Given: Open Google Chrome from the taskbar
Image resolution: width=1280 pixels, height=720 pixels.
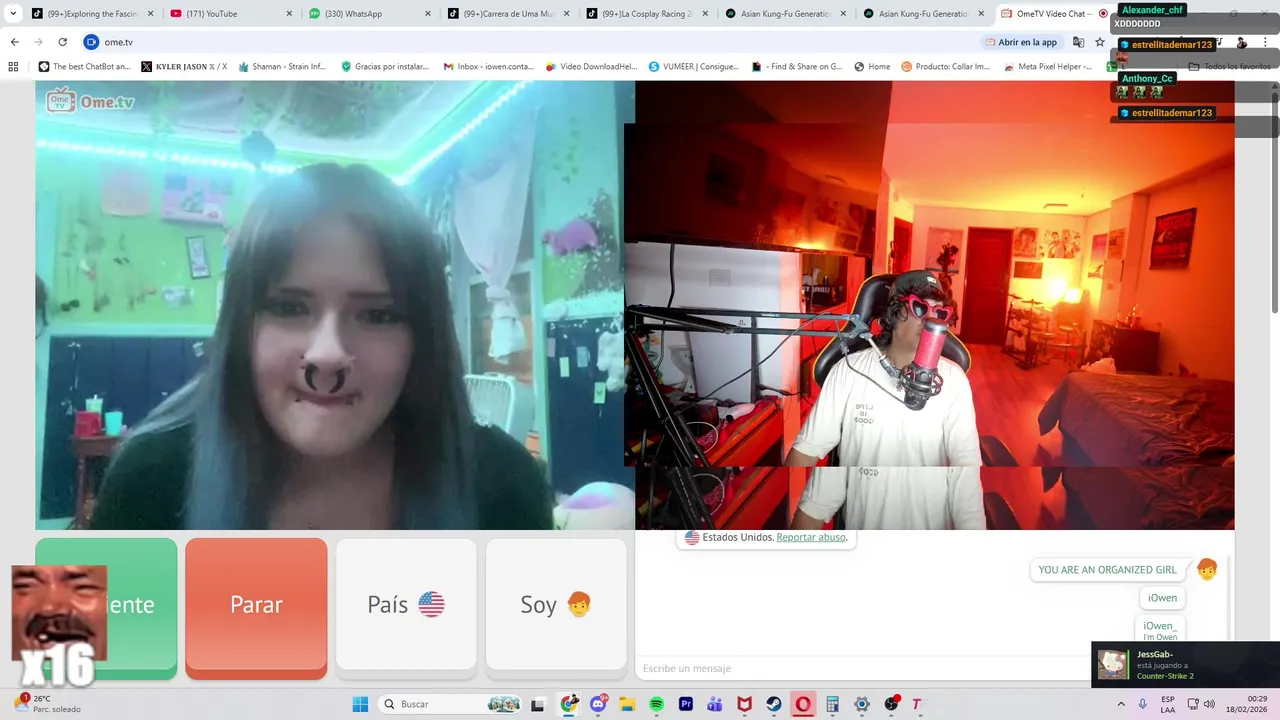Looking at the screenshot, I should (569, 704).
